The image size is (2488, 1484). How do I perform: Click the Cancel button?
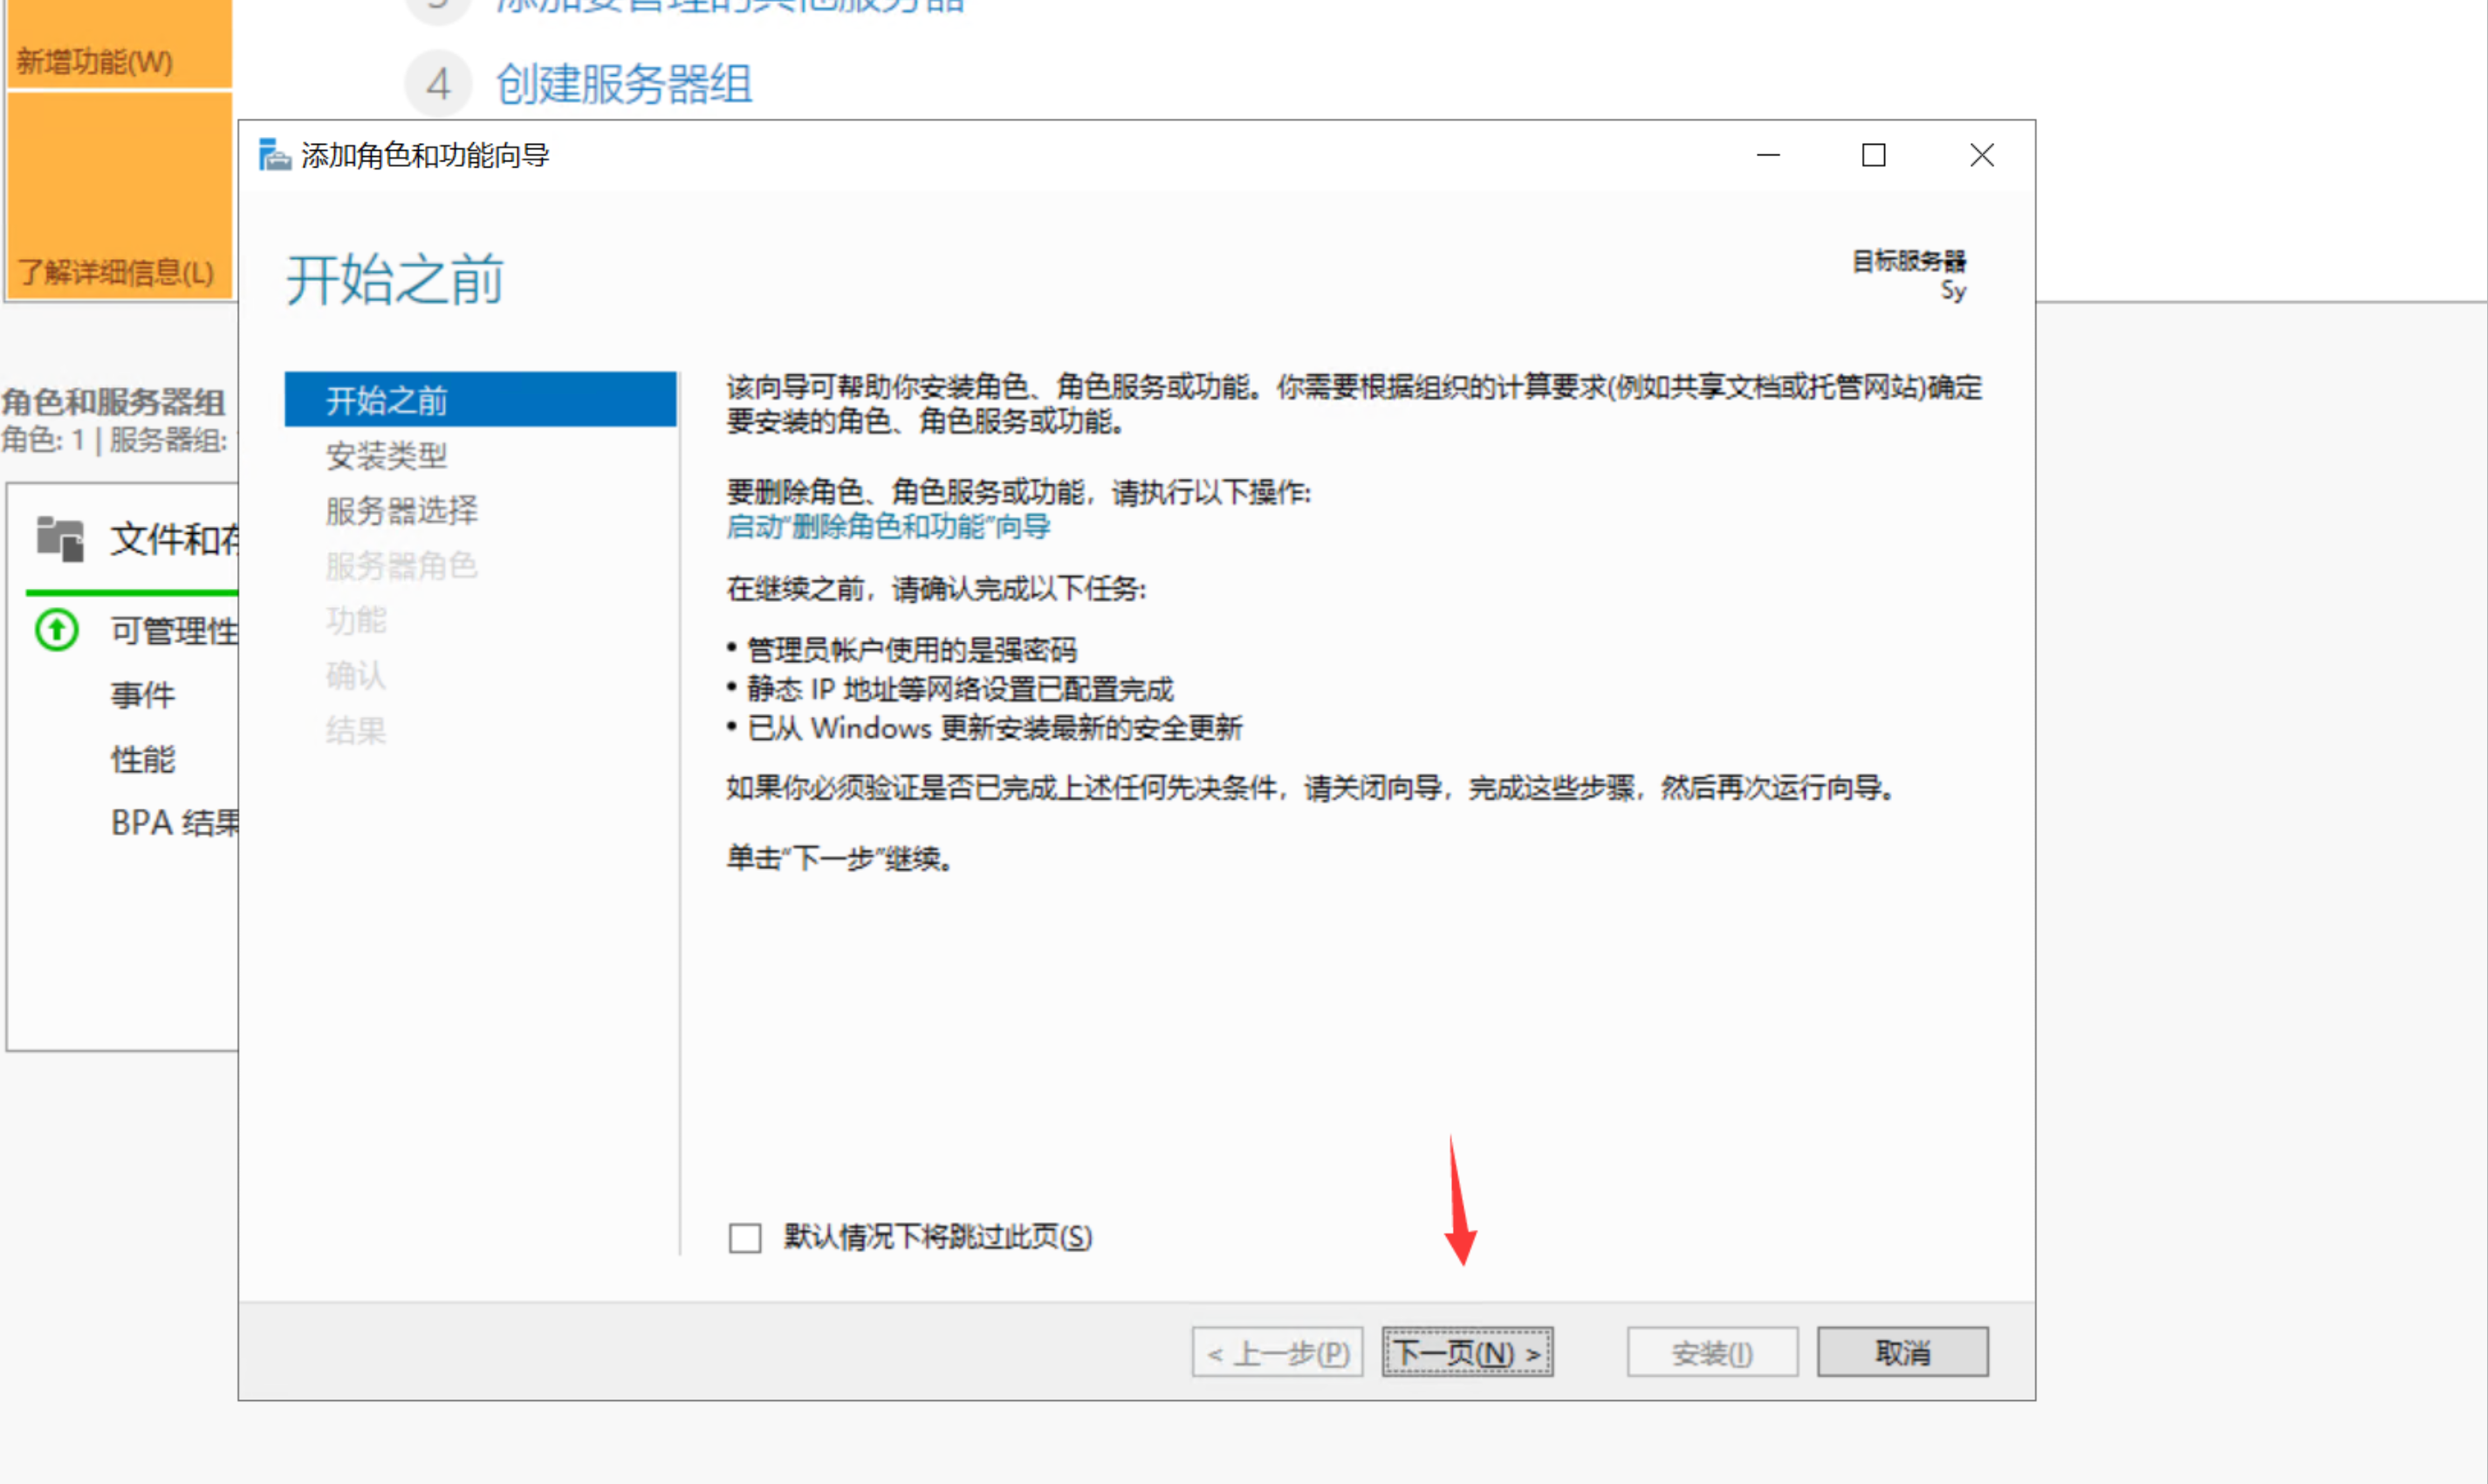tap(1902, 1352)
